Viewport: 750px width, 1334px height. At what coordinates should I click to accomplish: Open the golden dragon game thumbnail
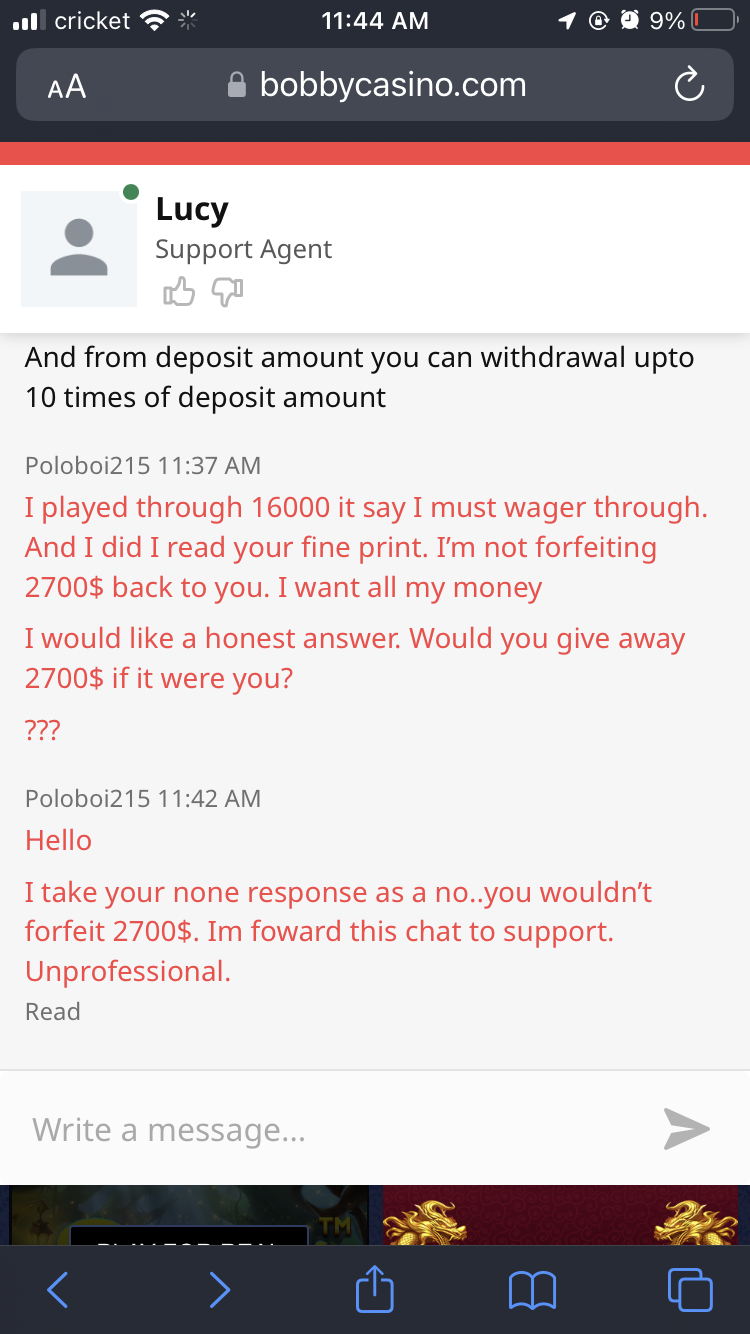pos(560,1215)
